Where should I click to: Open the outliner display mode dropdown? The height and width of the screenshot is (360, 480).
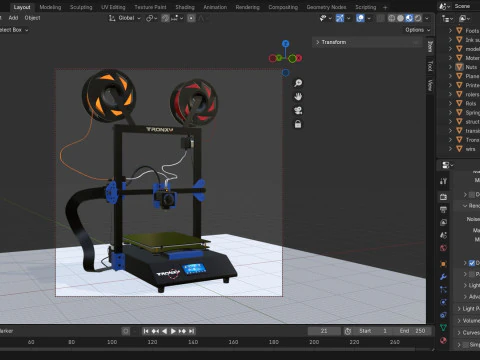pos(465,19)
